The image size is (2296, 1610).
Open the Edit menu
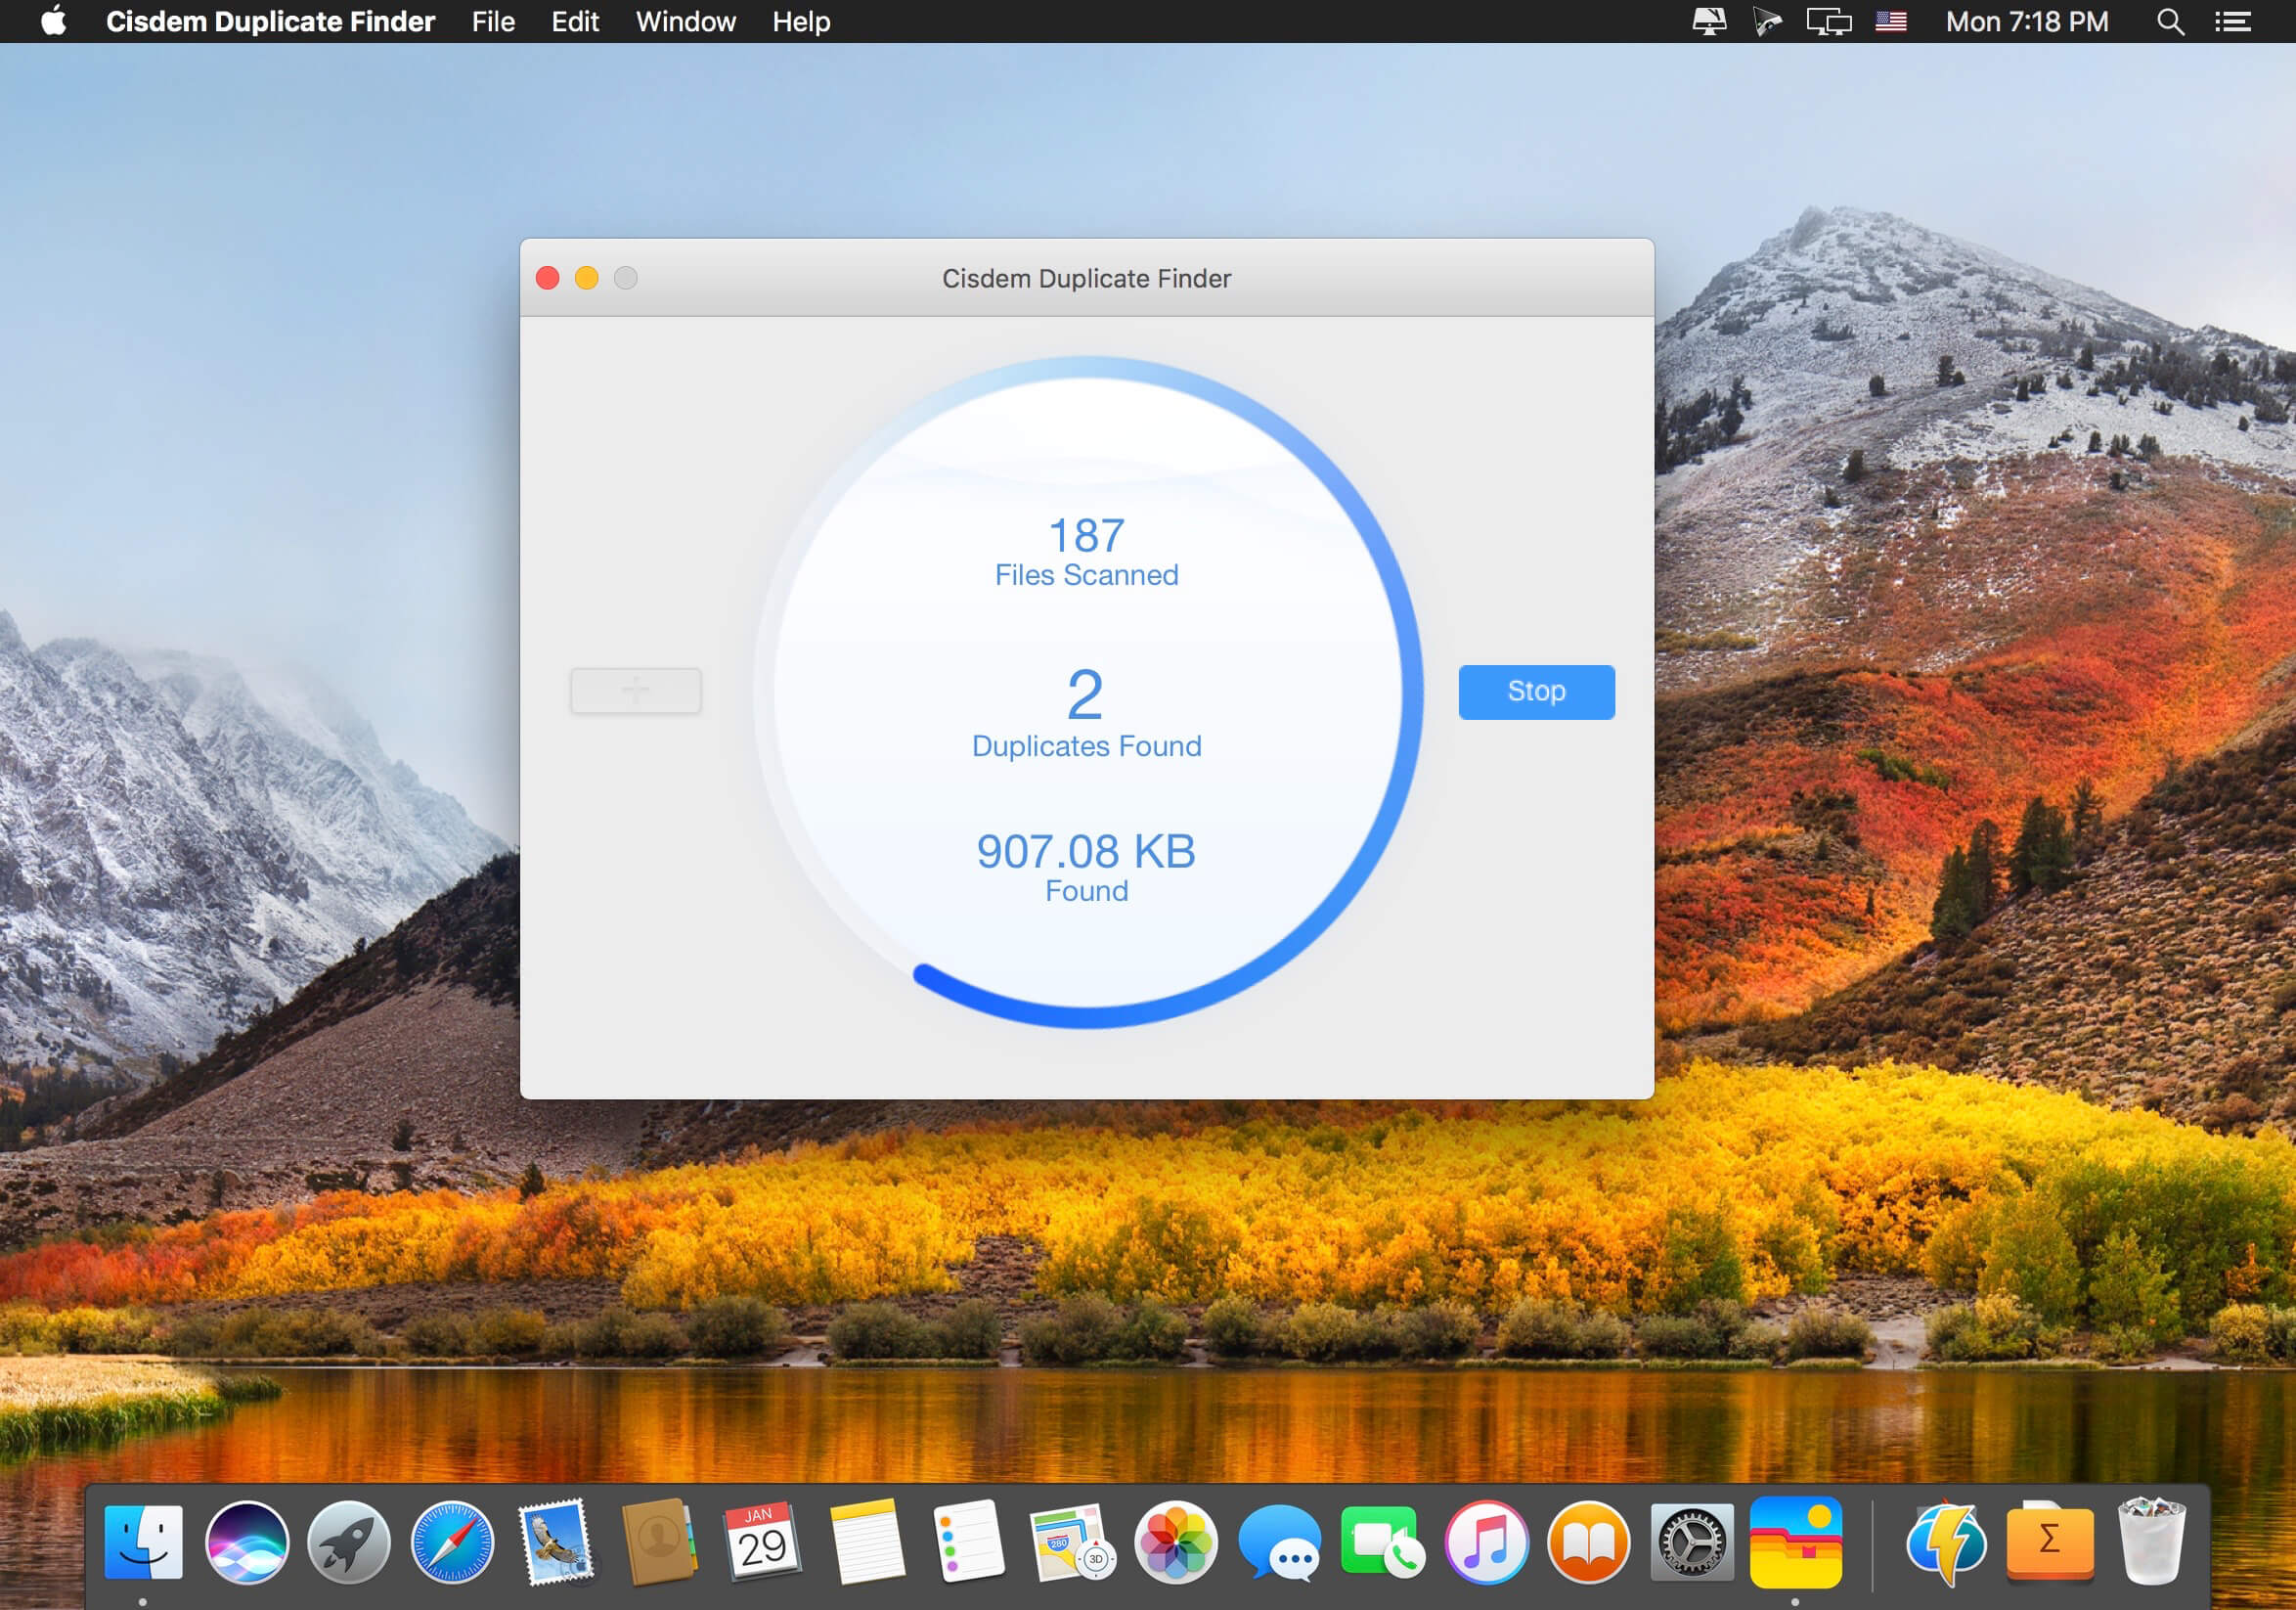pyautogui.click(x=575, y=21)
